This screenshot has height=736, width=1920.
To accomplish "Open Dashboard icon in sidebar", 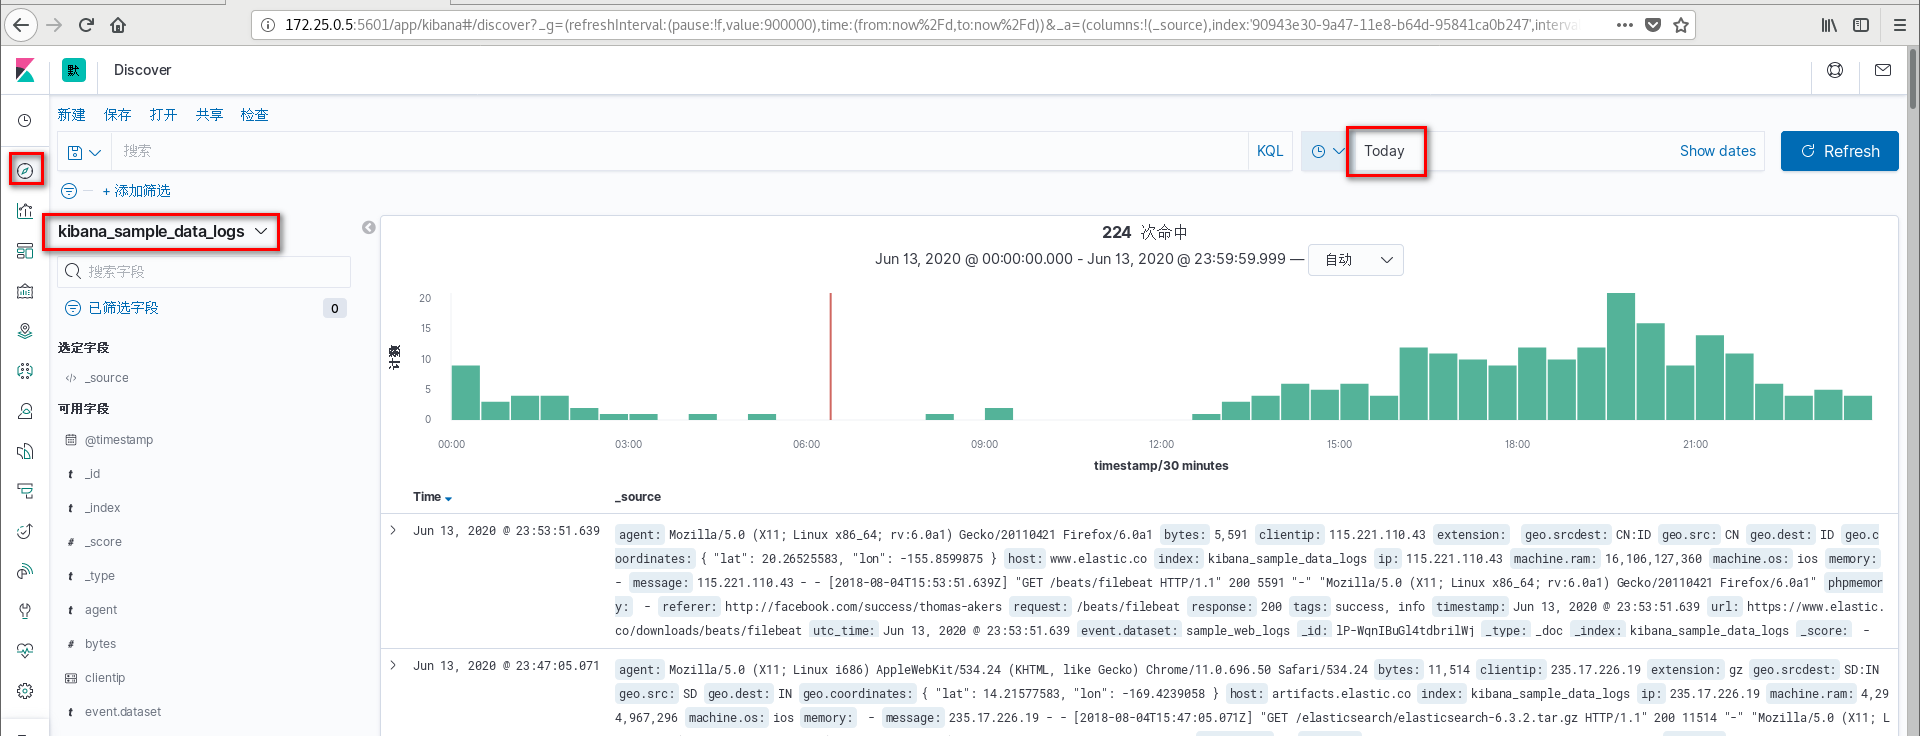I will (x=25, y=251).
